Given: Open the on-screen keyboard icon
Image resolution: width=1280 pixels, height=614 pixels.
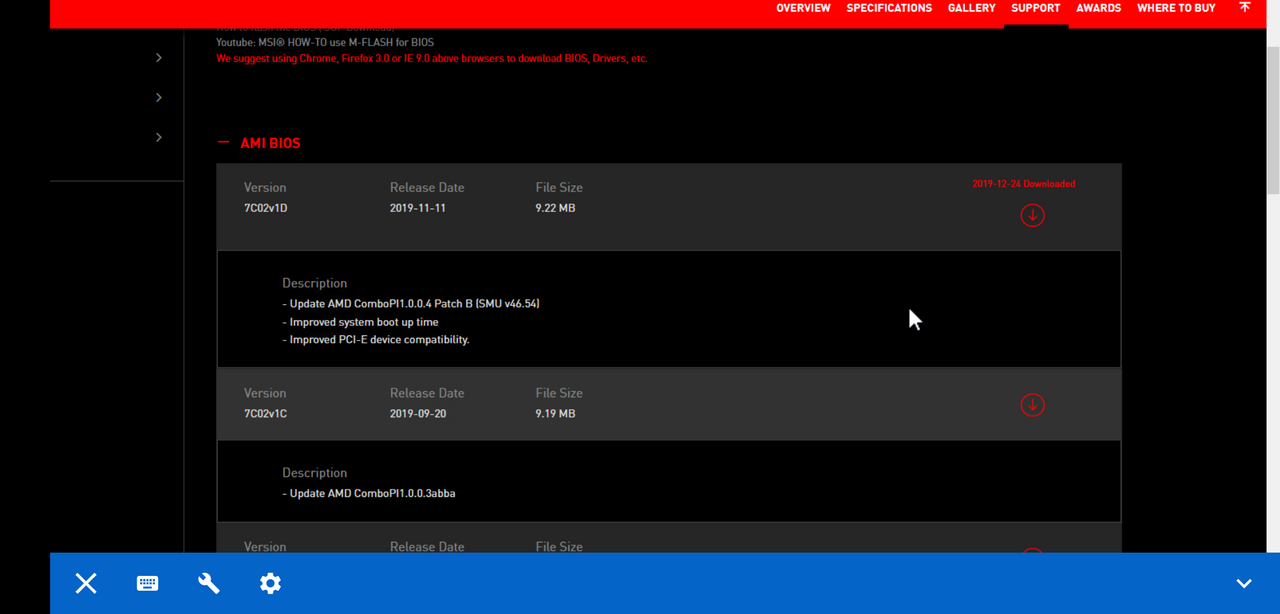Looking at the screenshot, I should pos(147,583).
